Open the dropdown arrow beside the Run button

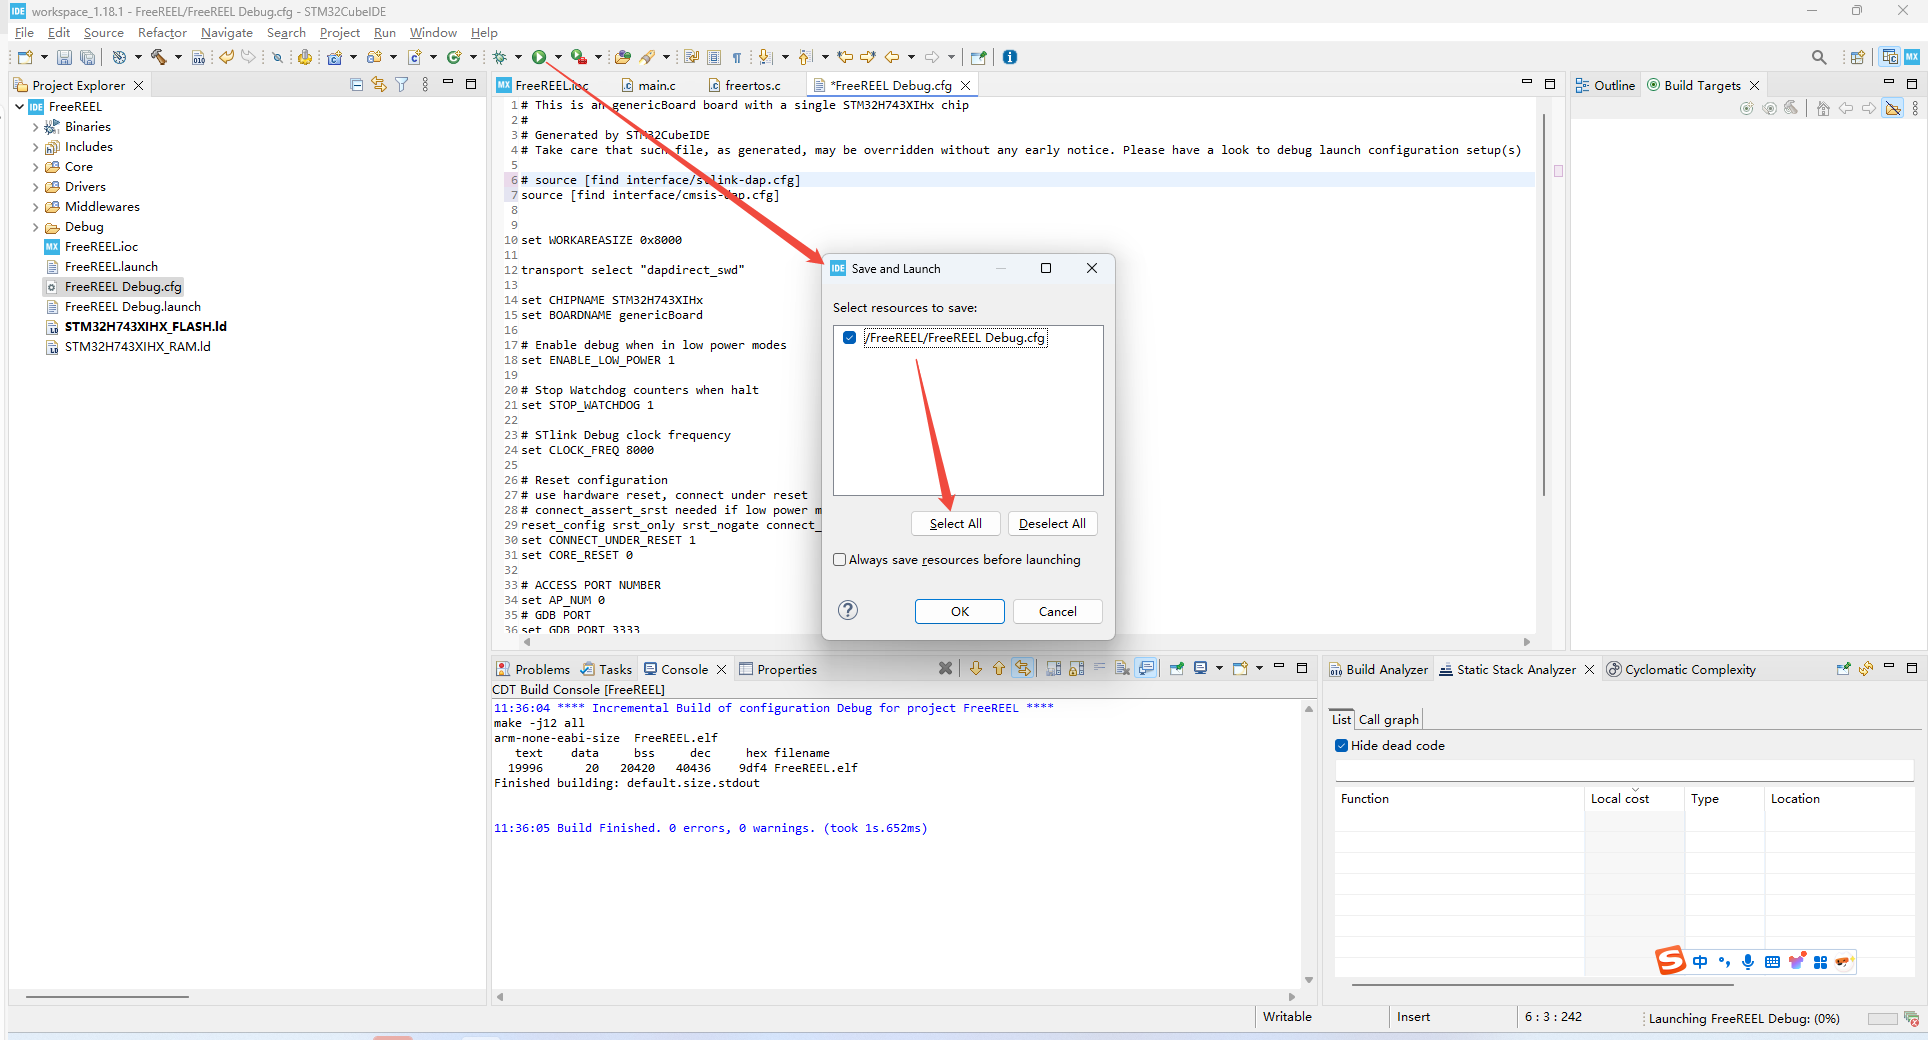pos(557,57)
